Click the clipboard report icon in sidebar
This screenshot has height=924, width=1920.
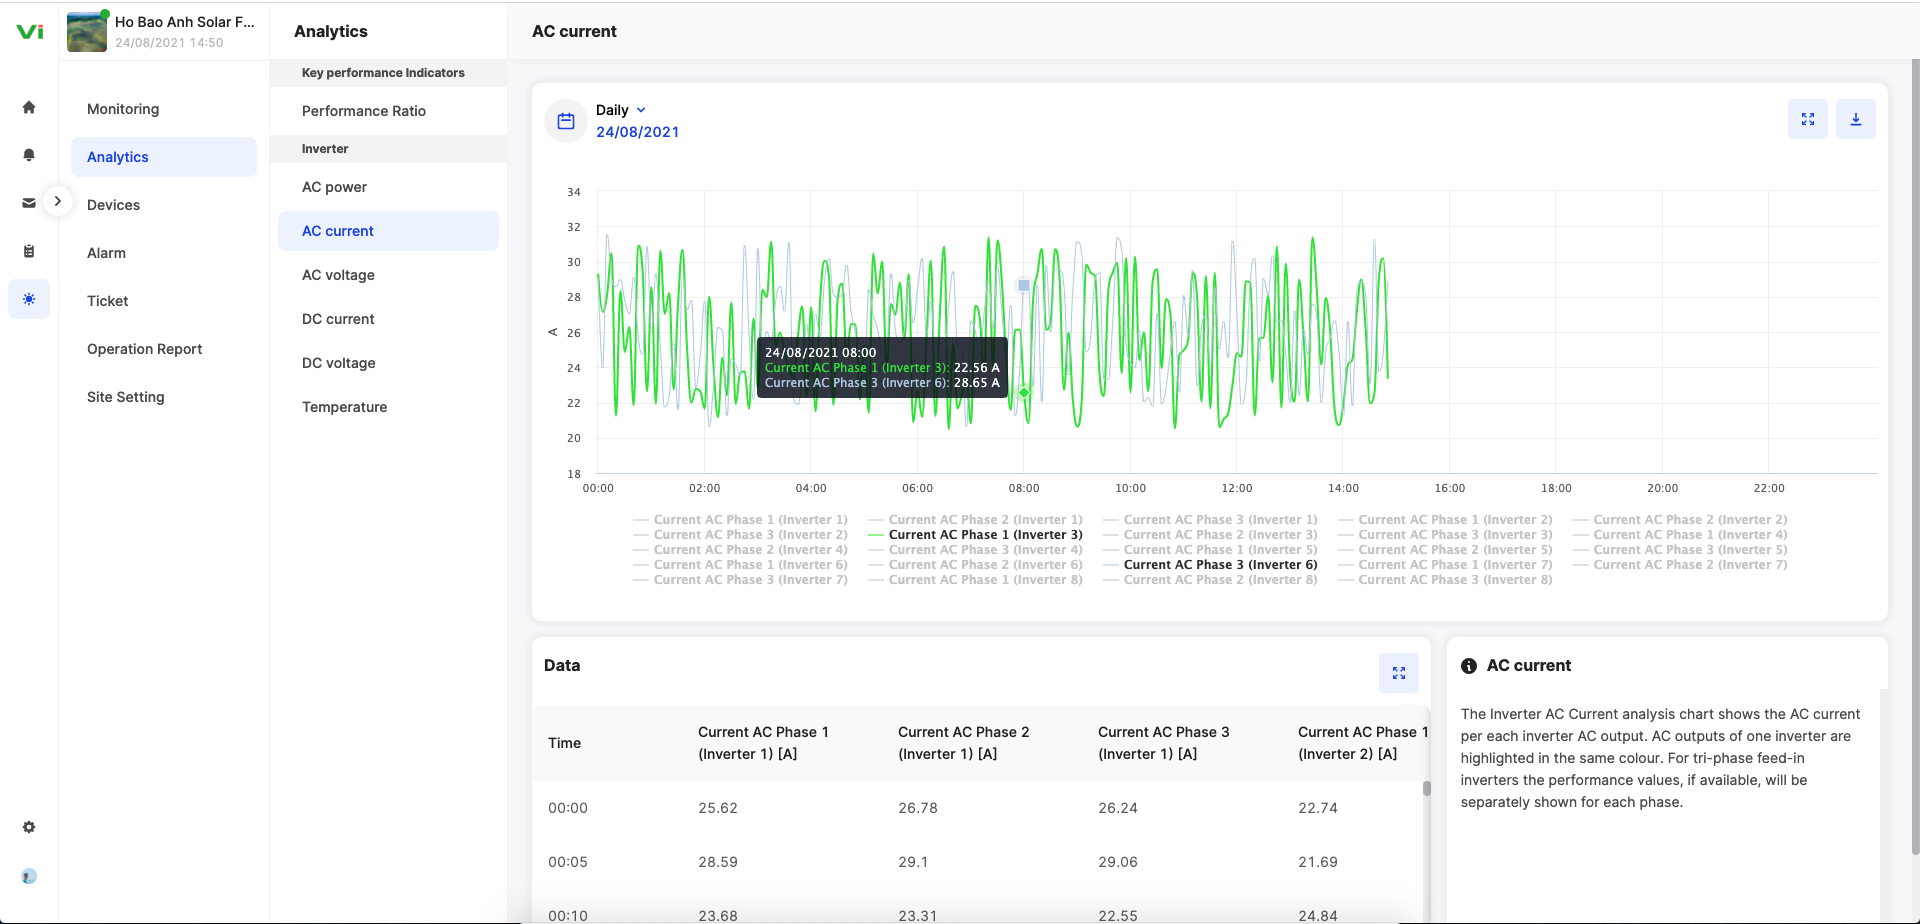[29, 251]
